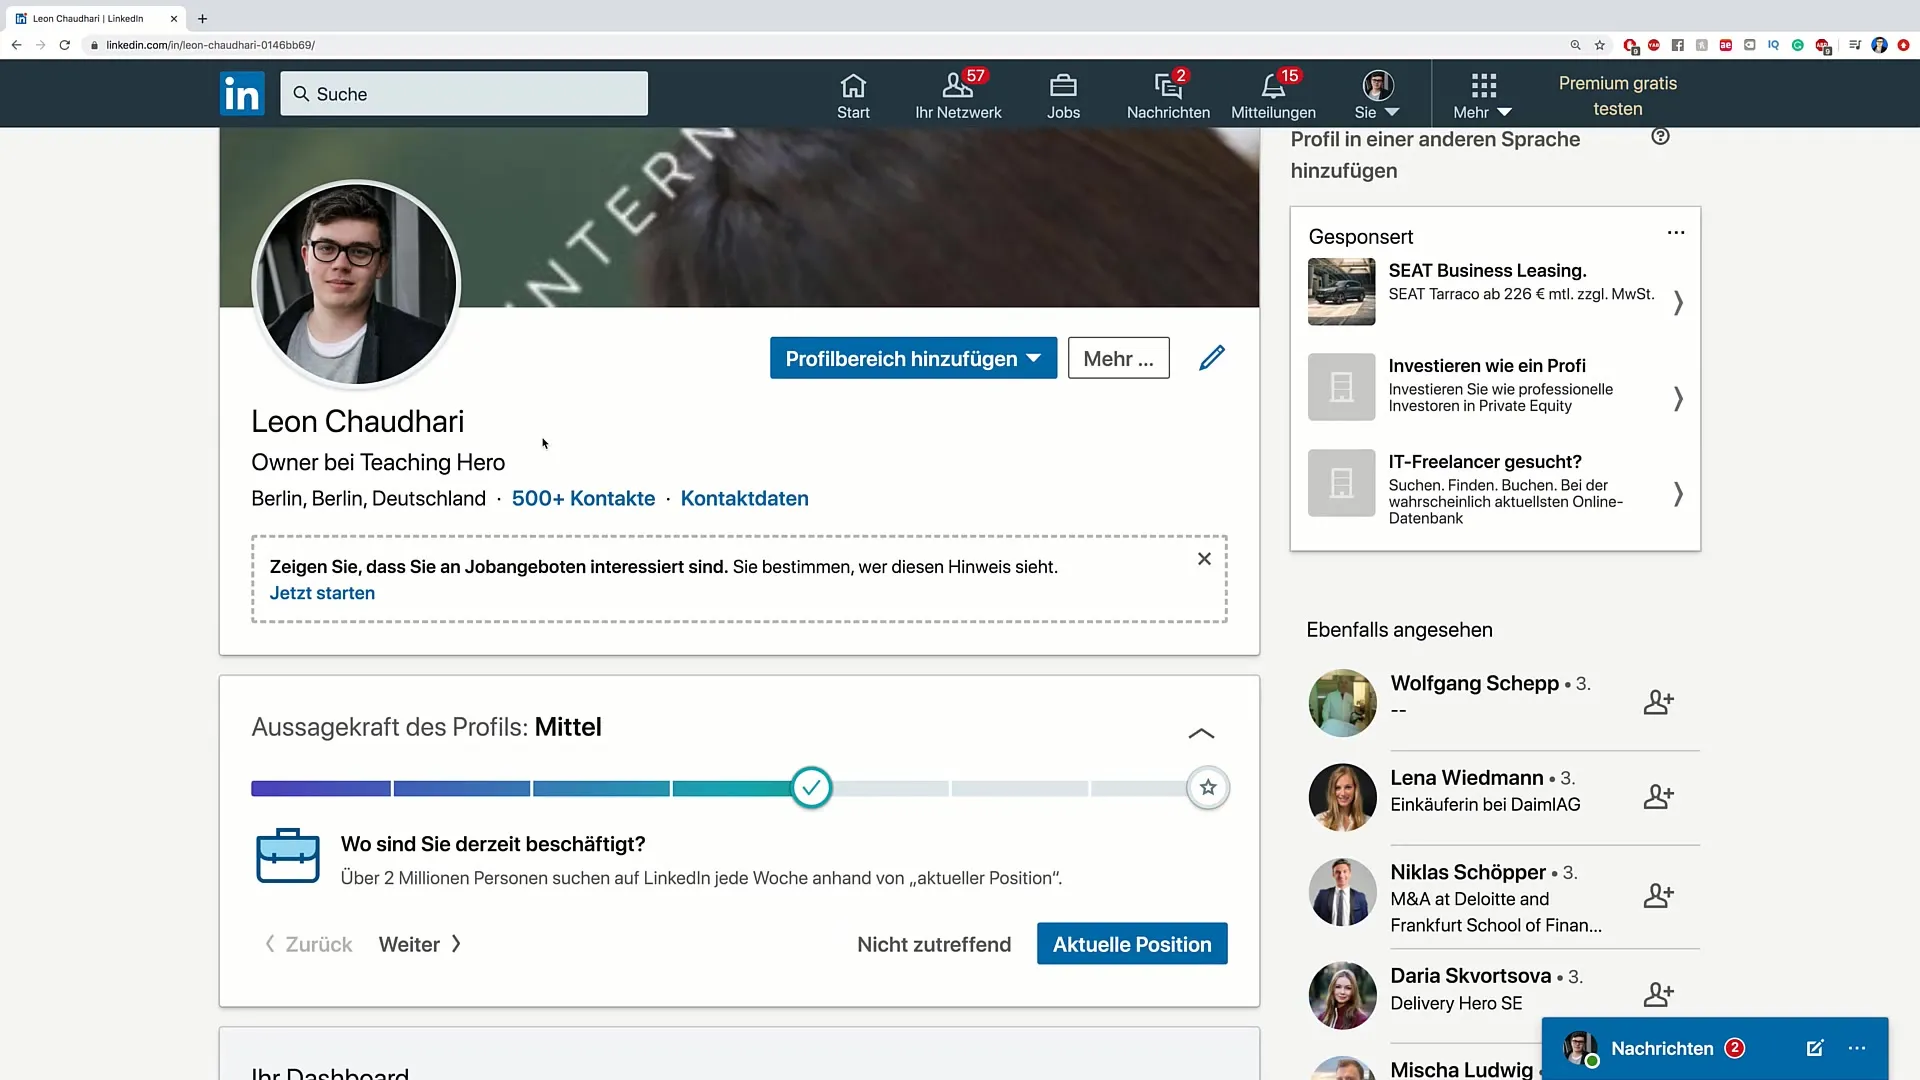Click chevron next to Investieren wie ein Profi
Image resolution: width=1920 pixels, height=1080 pixels.
point(1678,398)
